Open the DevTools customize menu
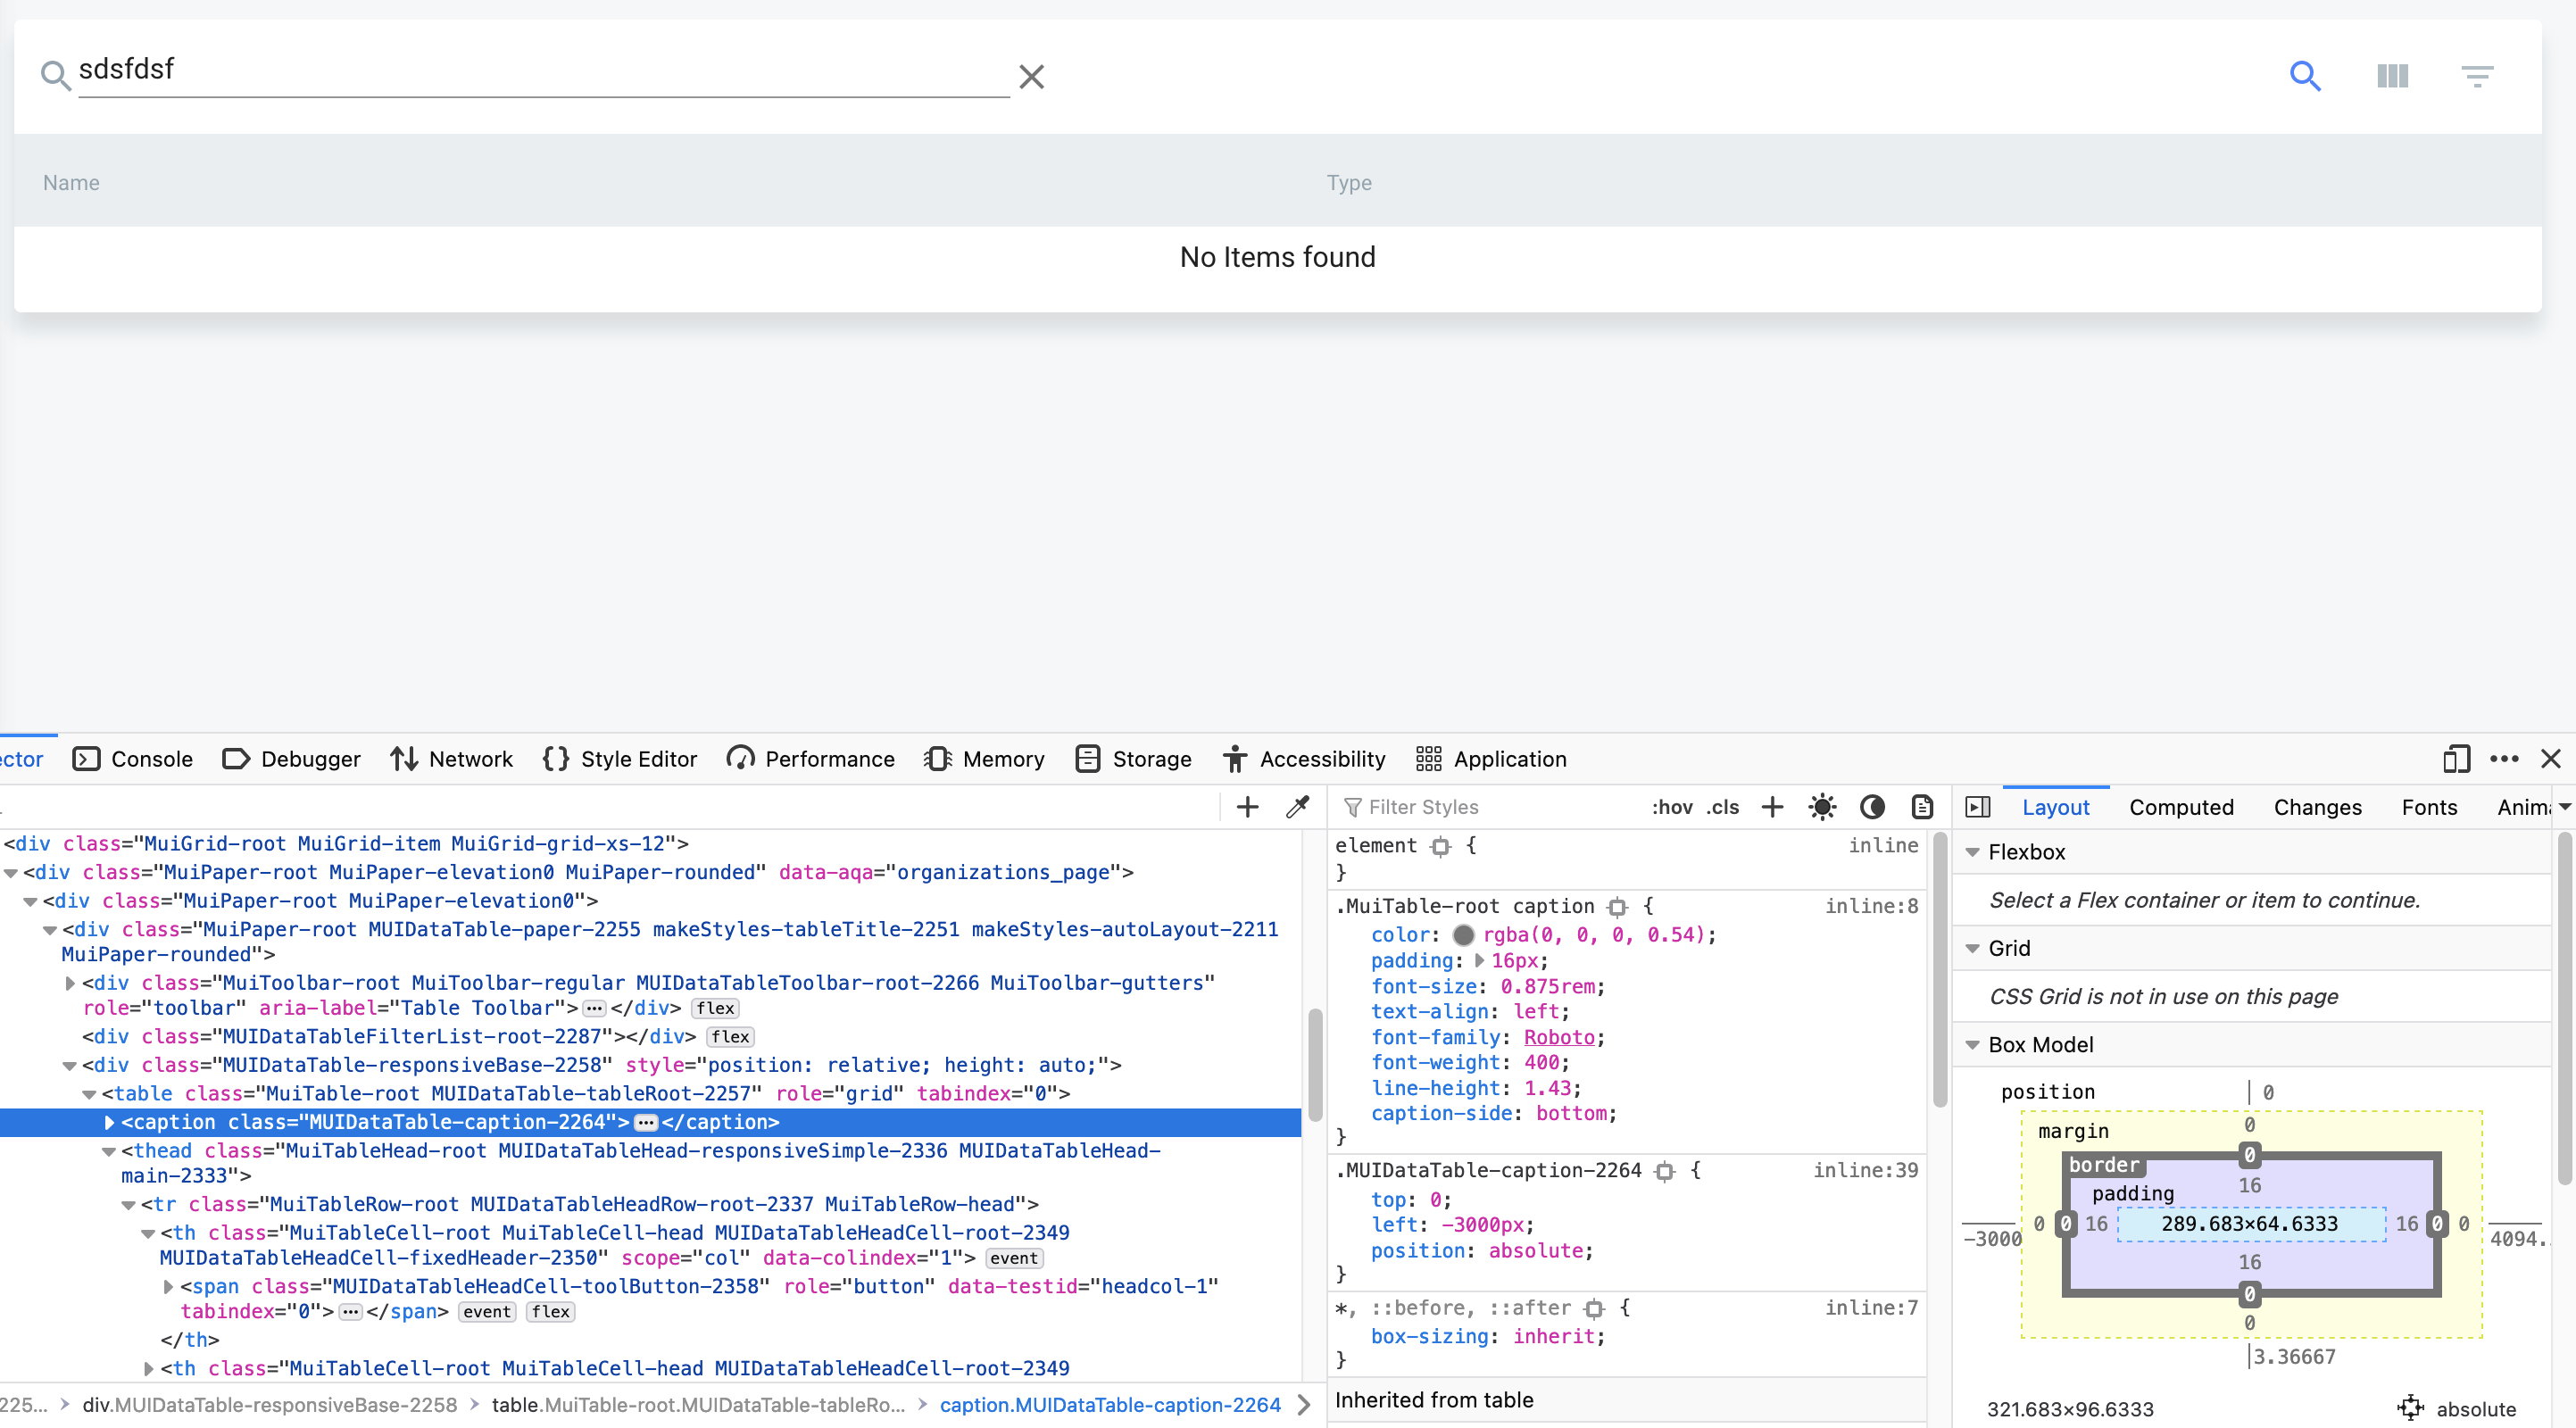The height and width of the screenshot is (1428, 2576). point(2505,759)
